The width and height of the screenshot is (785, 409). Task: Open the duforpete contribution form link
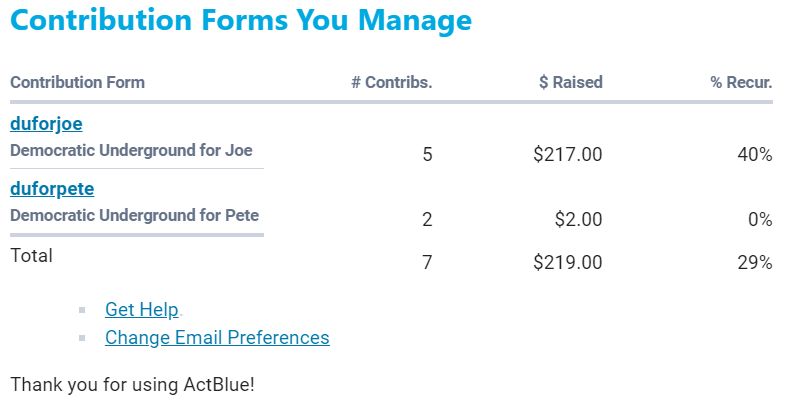point(52,188)
